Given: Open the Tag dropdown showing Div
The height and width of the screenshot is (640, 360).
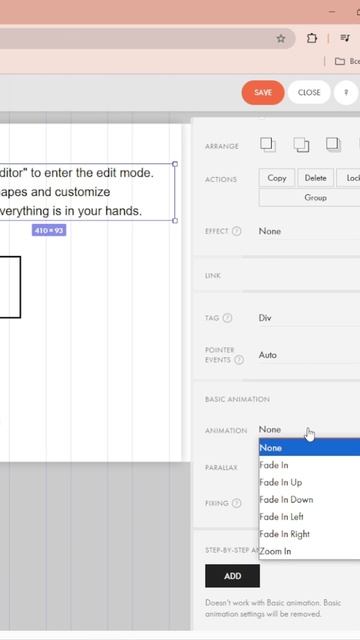Looking at the screenshot, I should click(309, 318).
